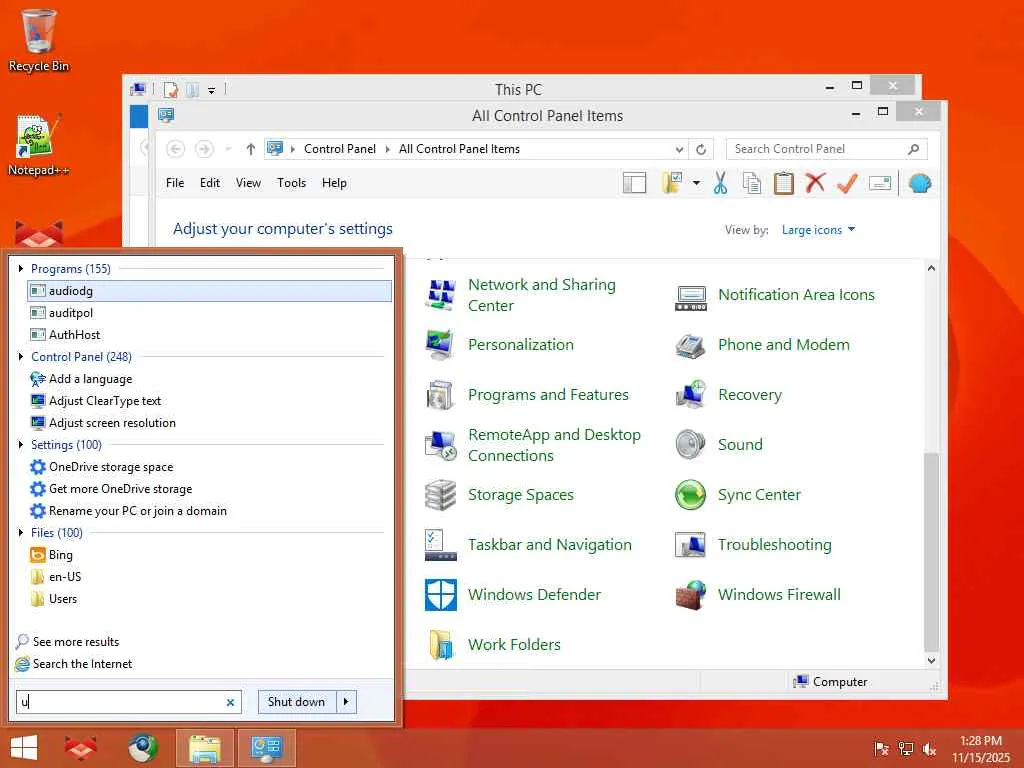Collapse the Files (100) results group
Viewport: 1024px width, 768px height.
click(x=21, y=532)
